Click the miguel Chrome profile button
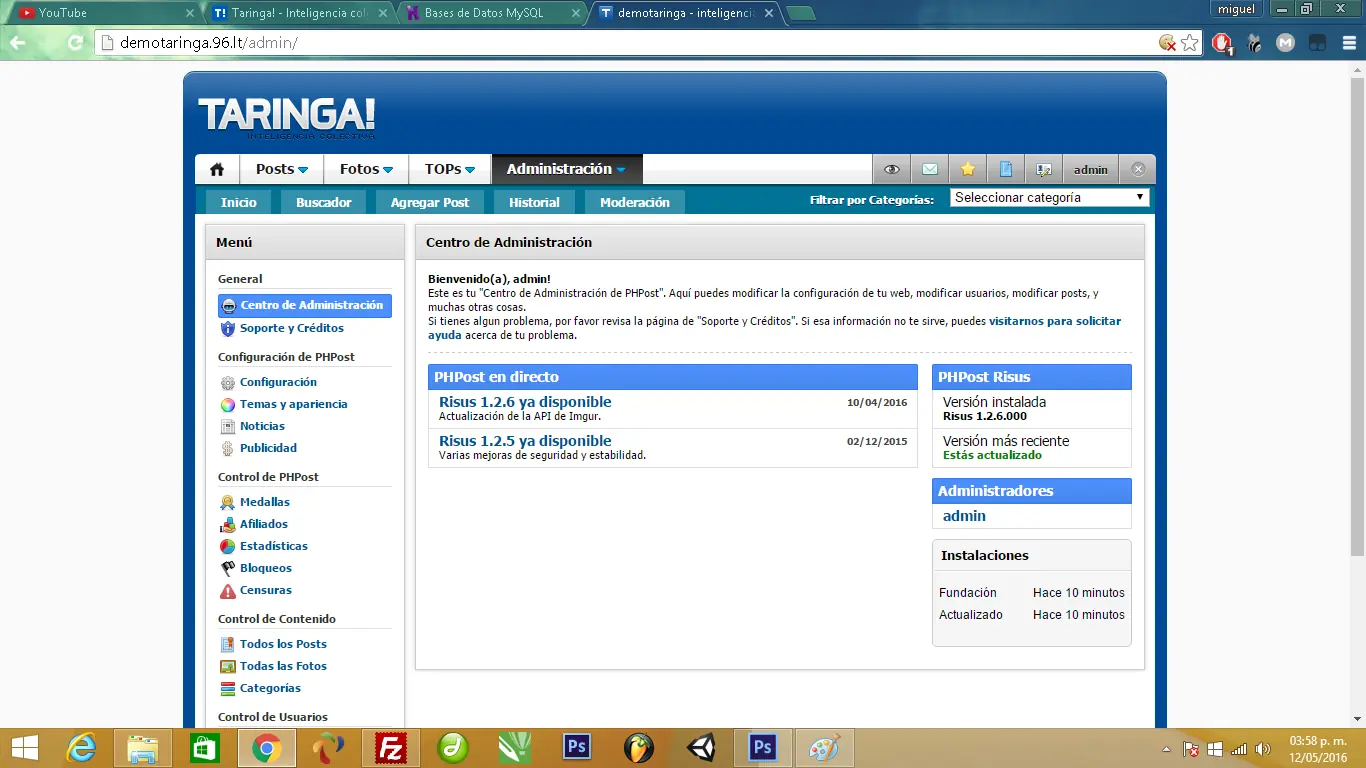1366x768 pixels. pyautogui.click(x=1238, y=9)
